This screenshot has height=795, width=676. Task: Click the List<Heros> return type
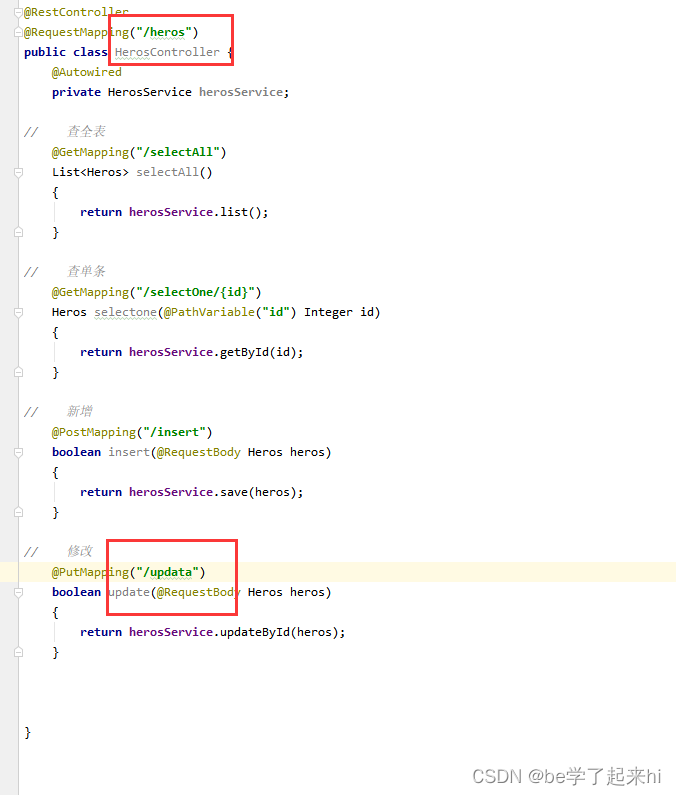90,172
